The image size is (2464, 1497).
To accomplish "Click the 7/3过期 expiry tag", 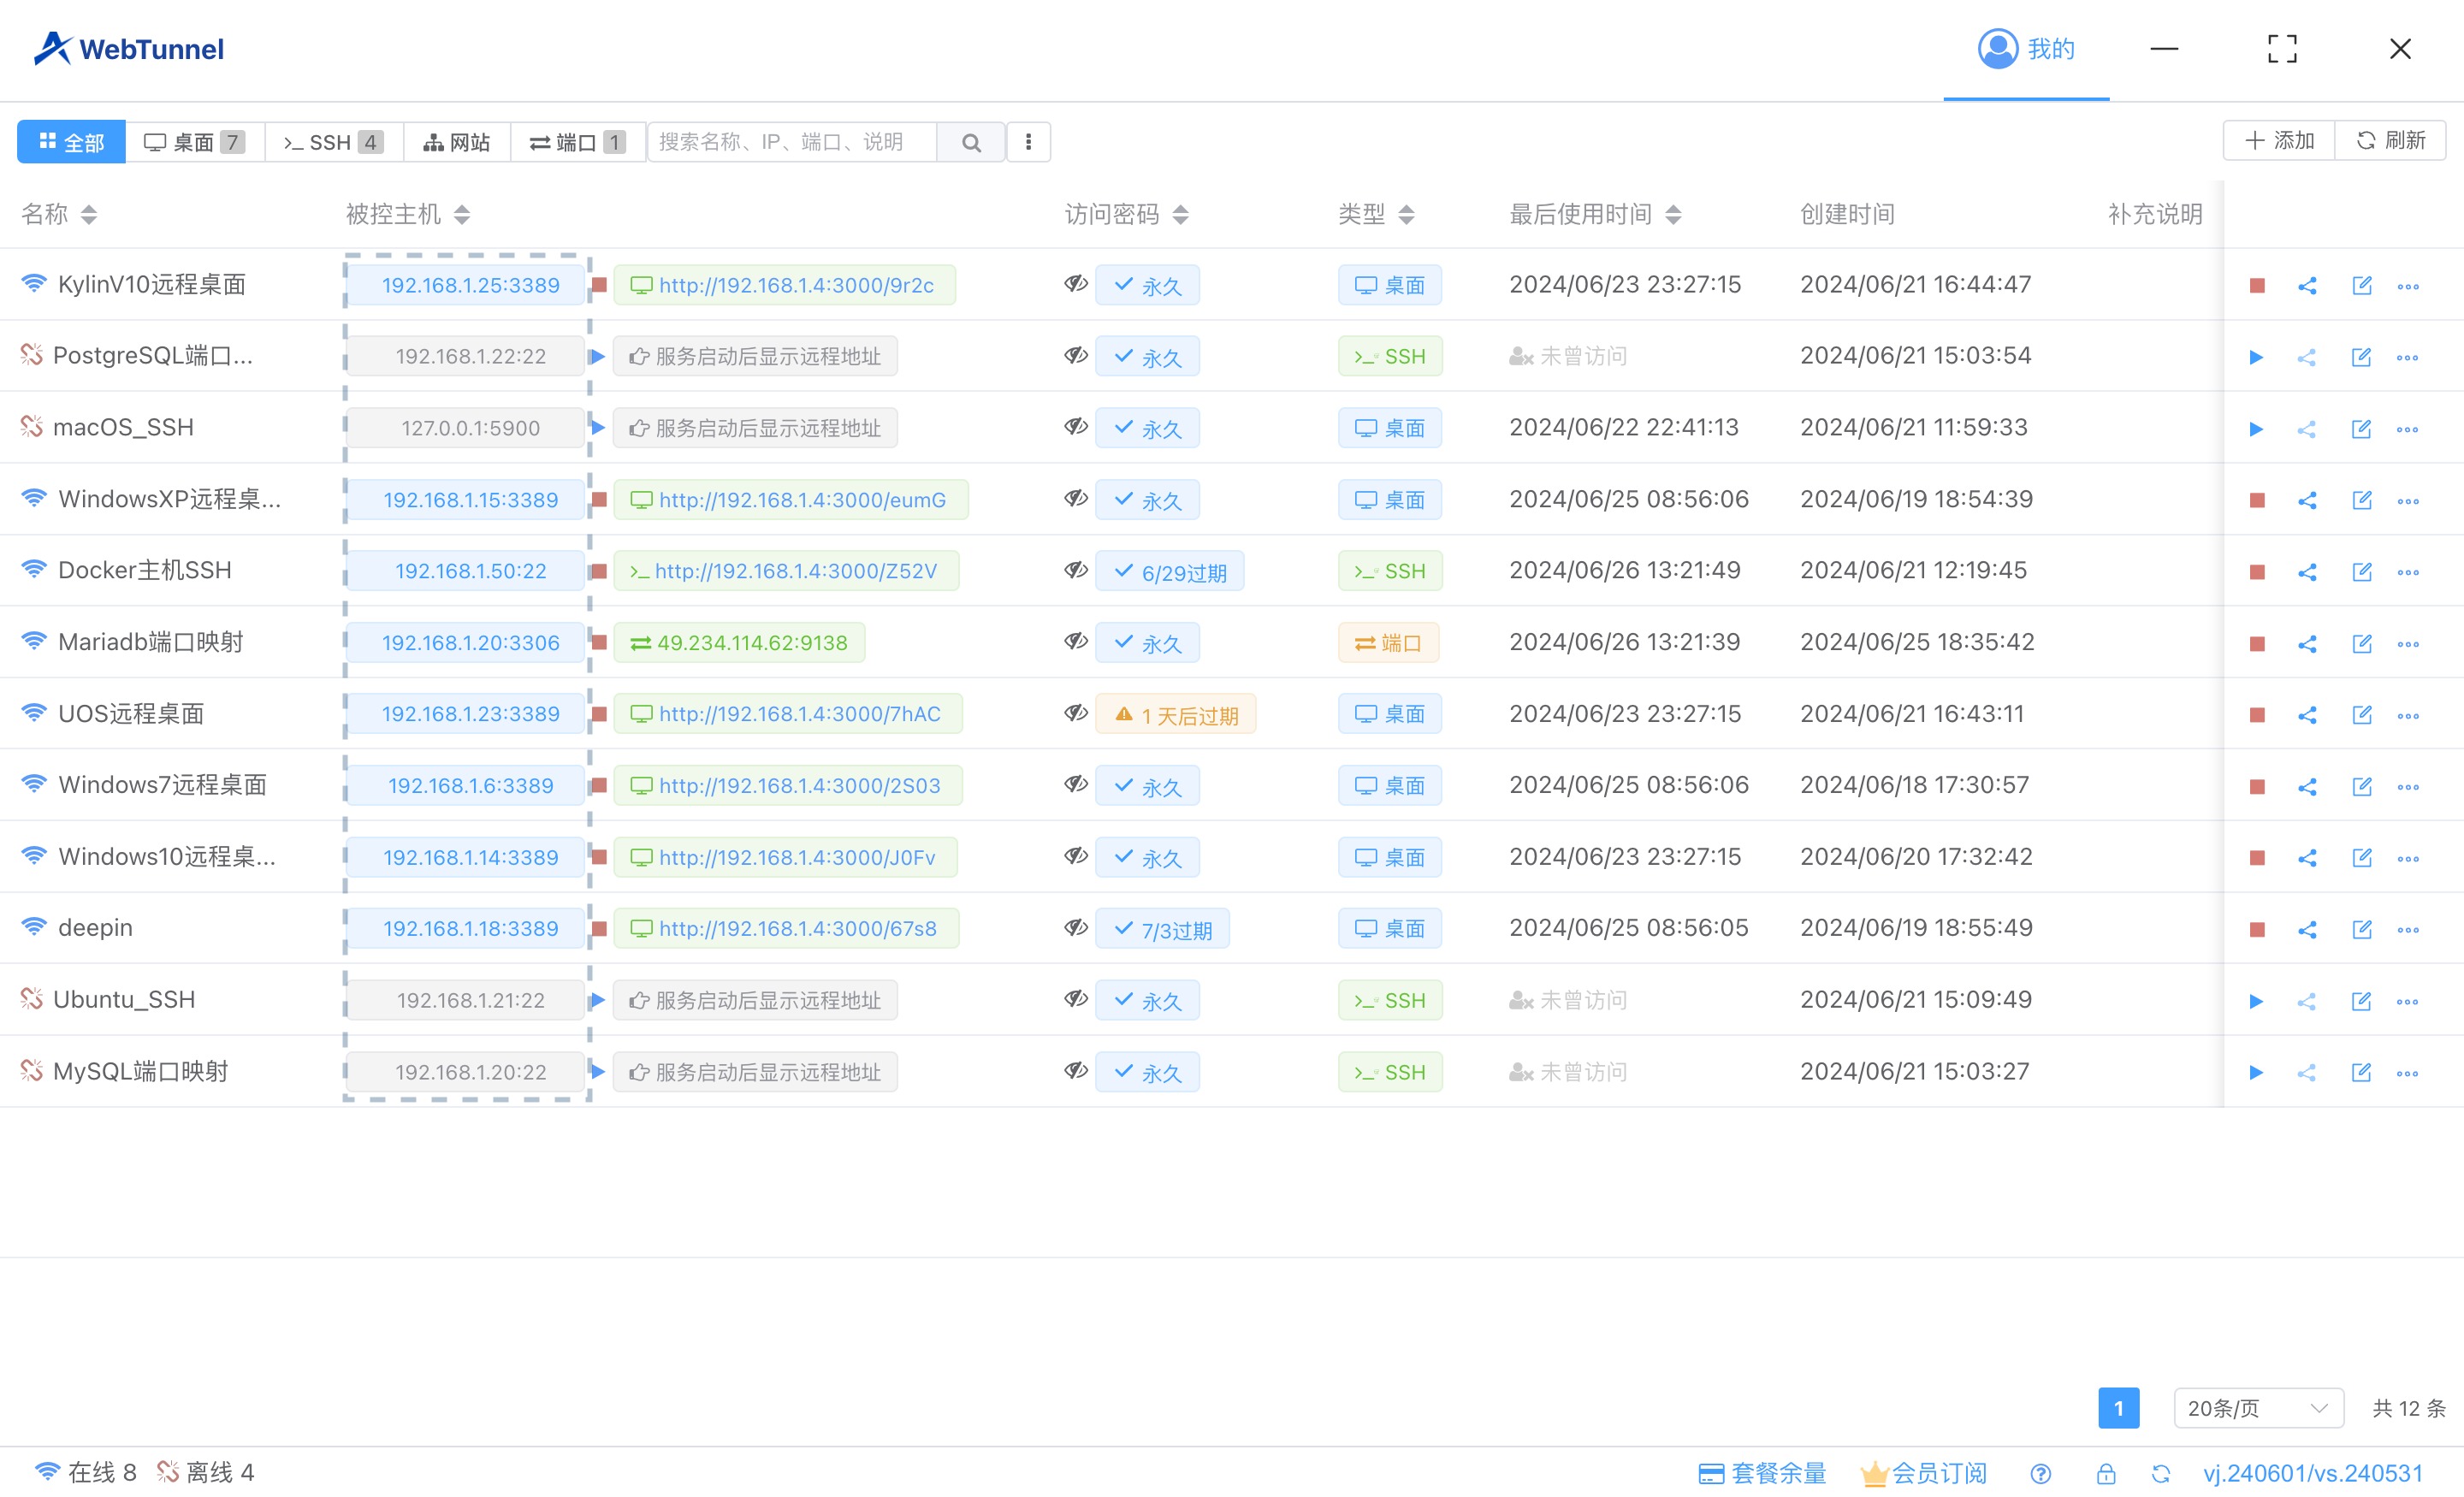I will (x=1162, y=929).
